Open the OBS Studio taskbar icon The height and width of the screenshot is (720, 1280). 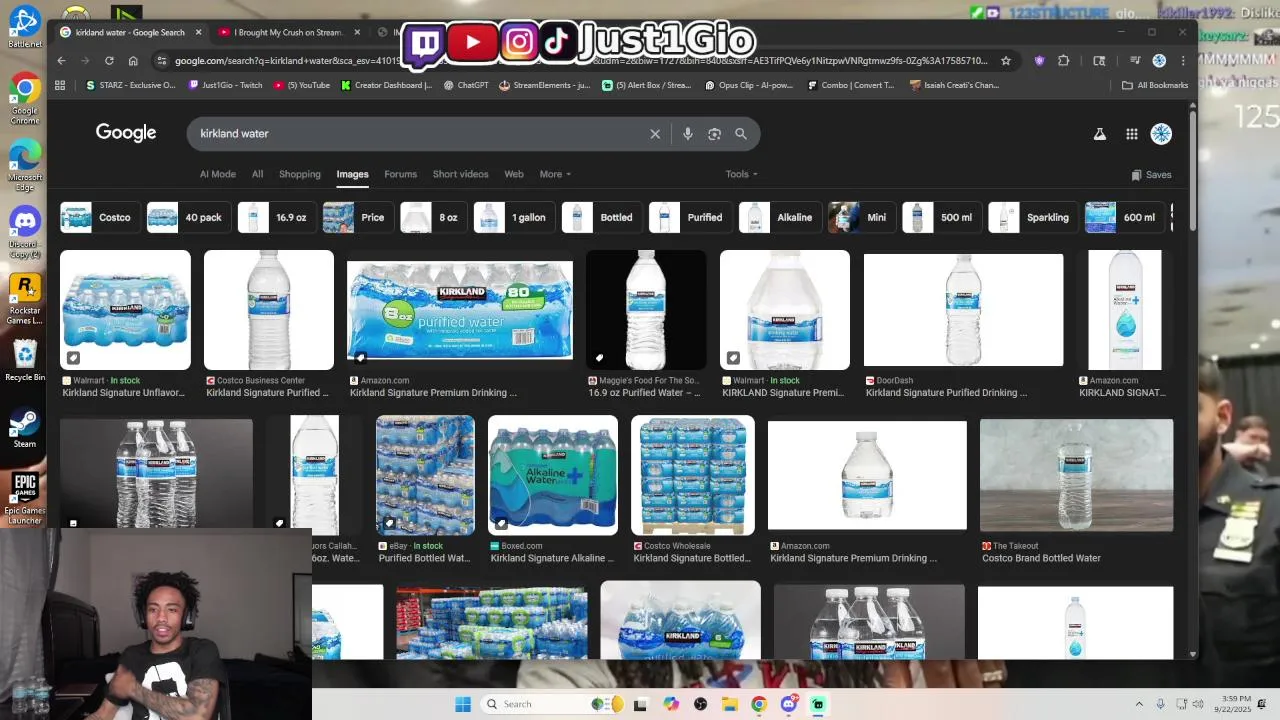700,704
